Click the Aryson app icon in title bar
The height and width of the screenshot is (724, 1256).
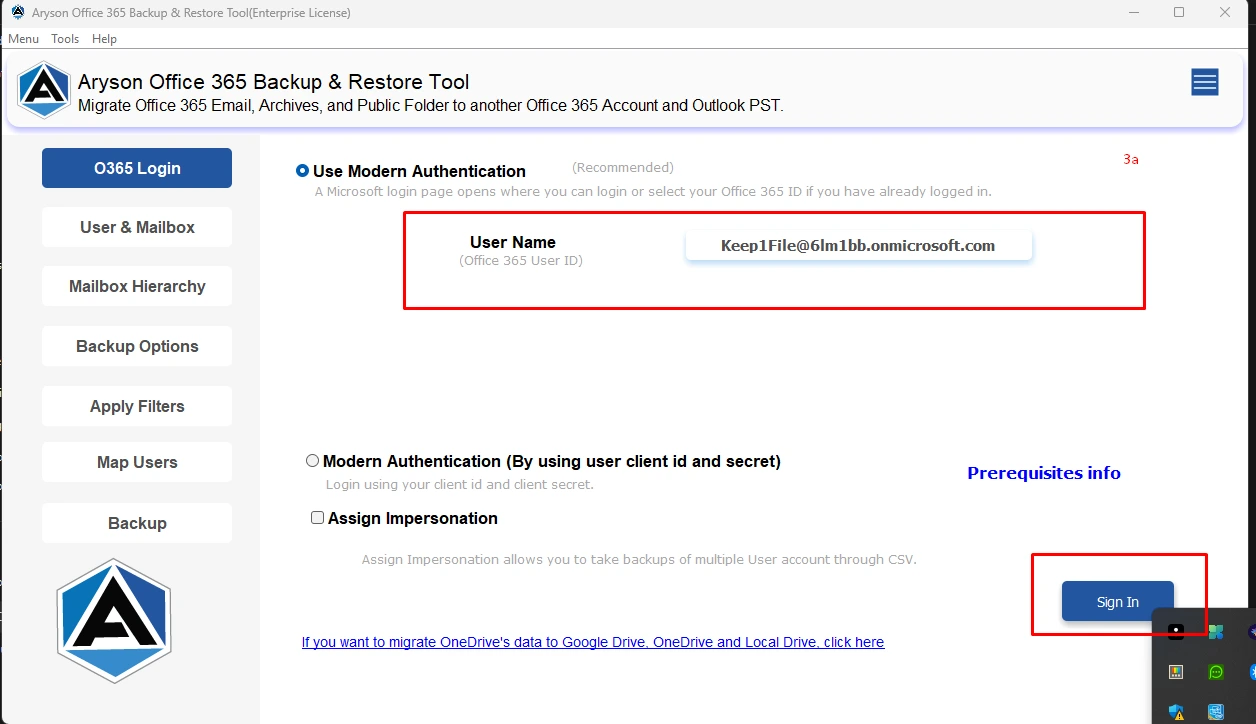point(17,12)
